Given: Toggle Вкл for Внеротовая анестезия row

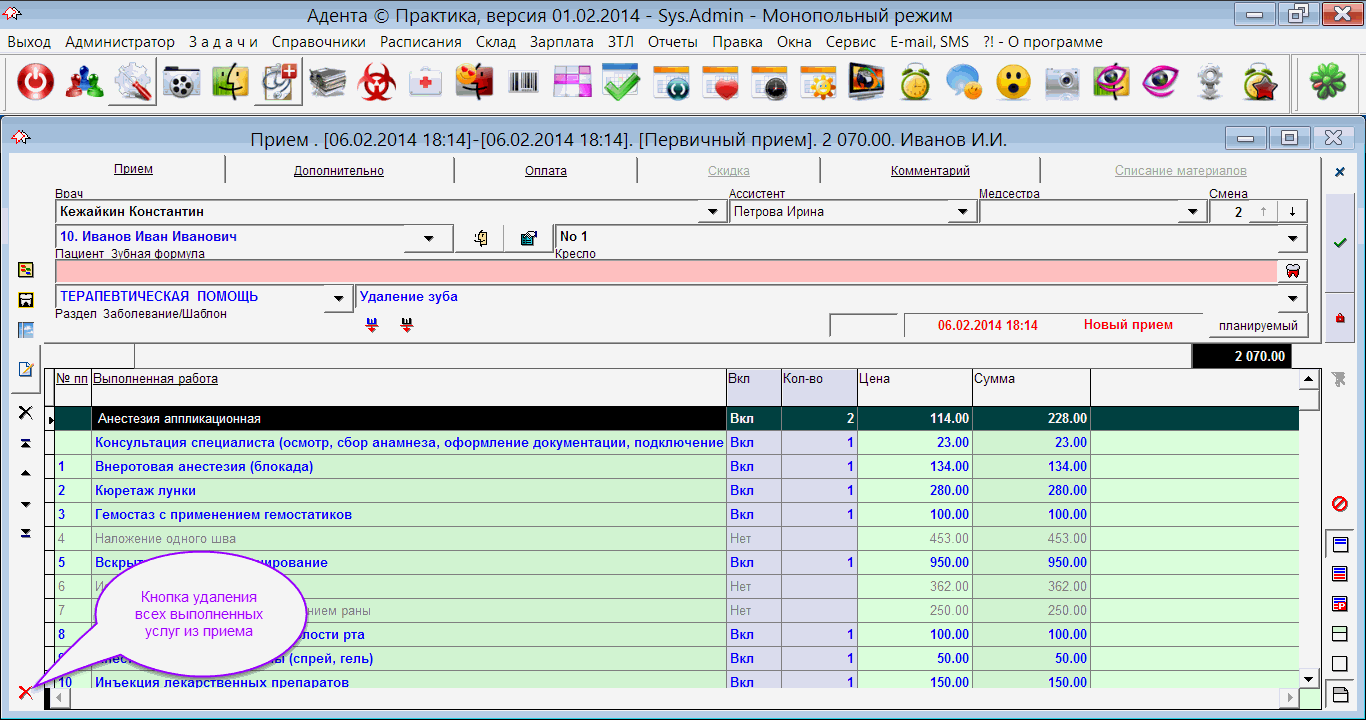Looking at the screenshot, I should pyautogui.click(x=741, y=467).
